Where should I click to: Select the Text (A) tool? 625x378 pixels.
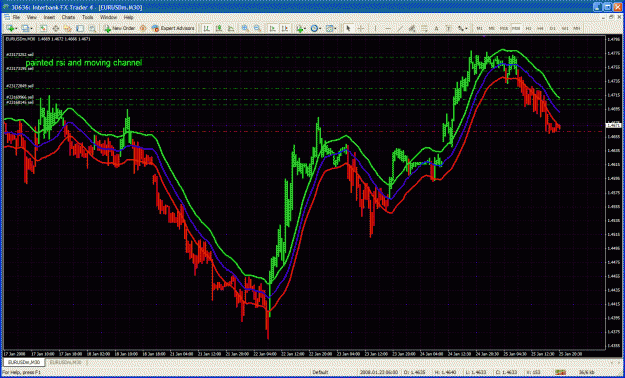pyautogui.click(x=436, y=28)
